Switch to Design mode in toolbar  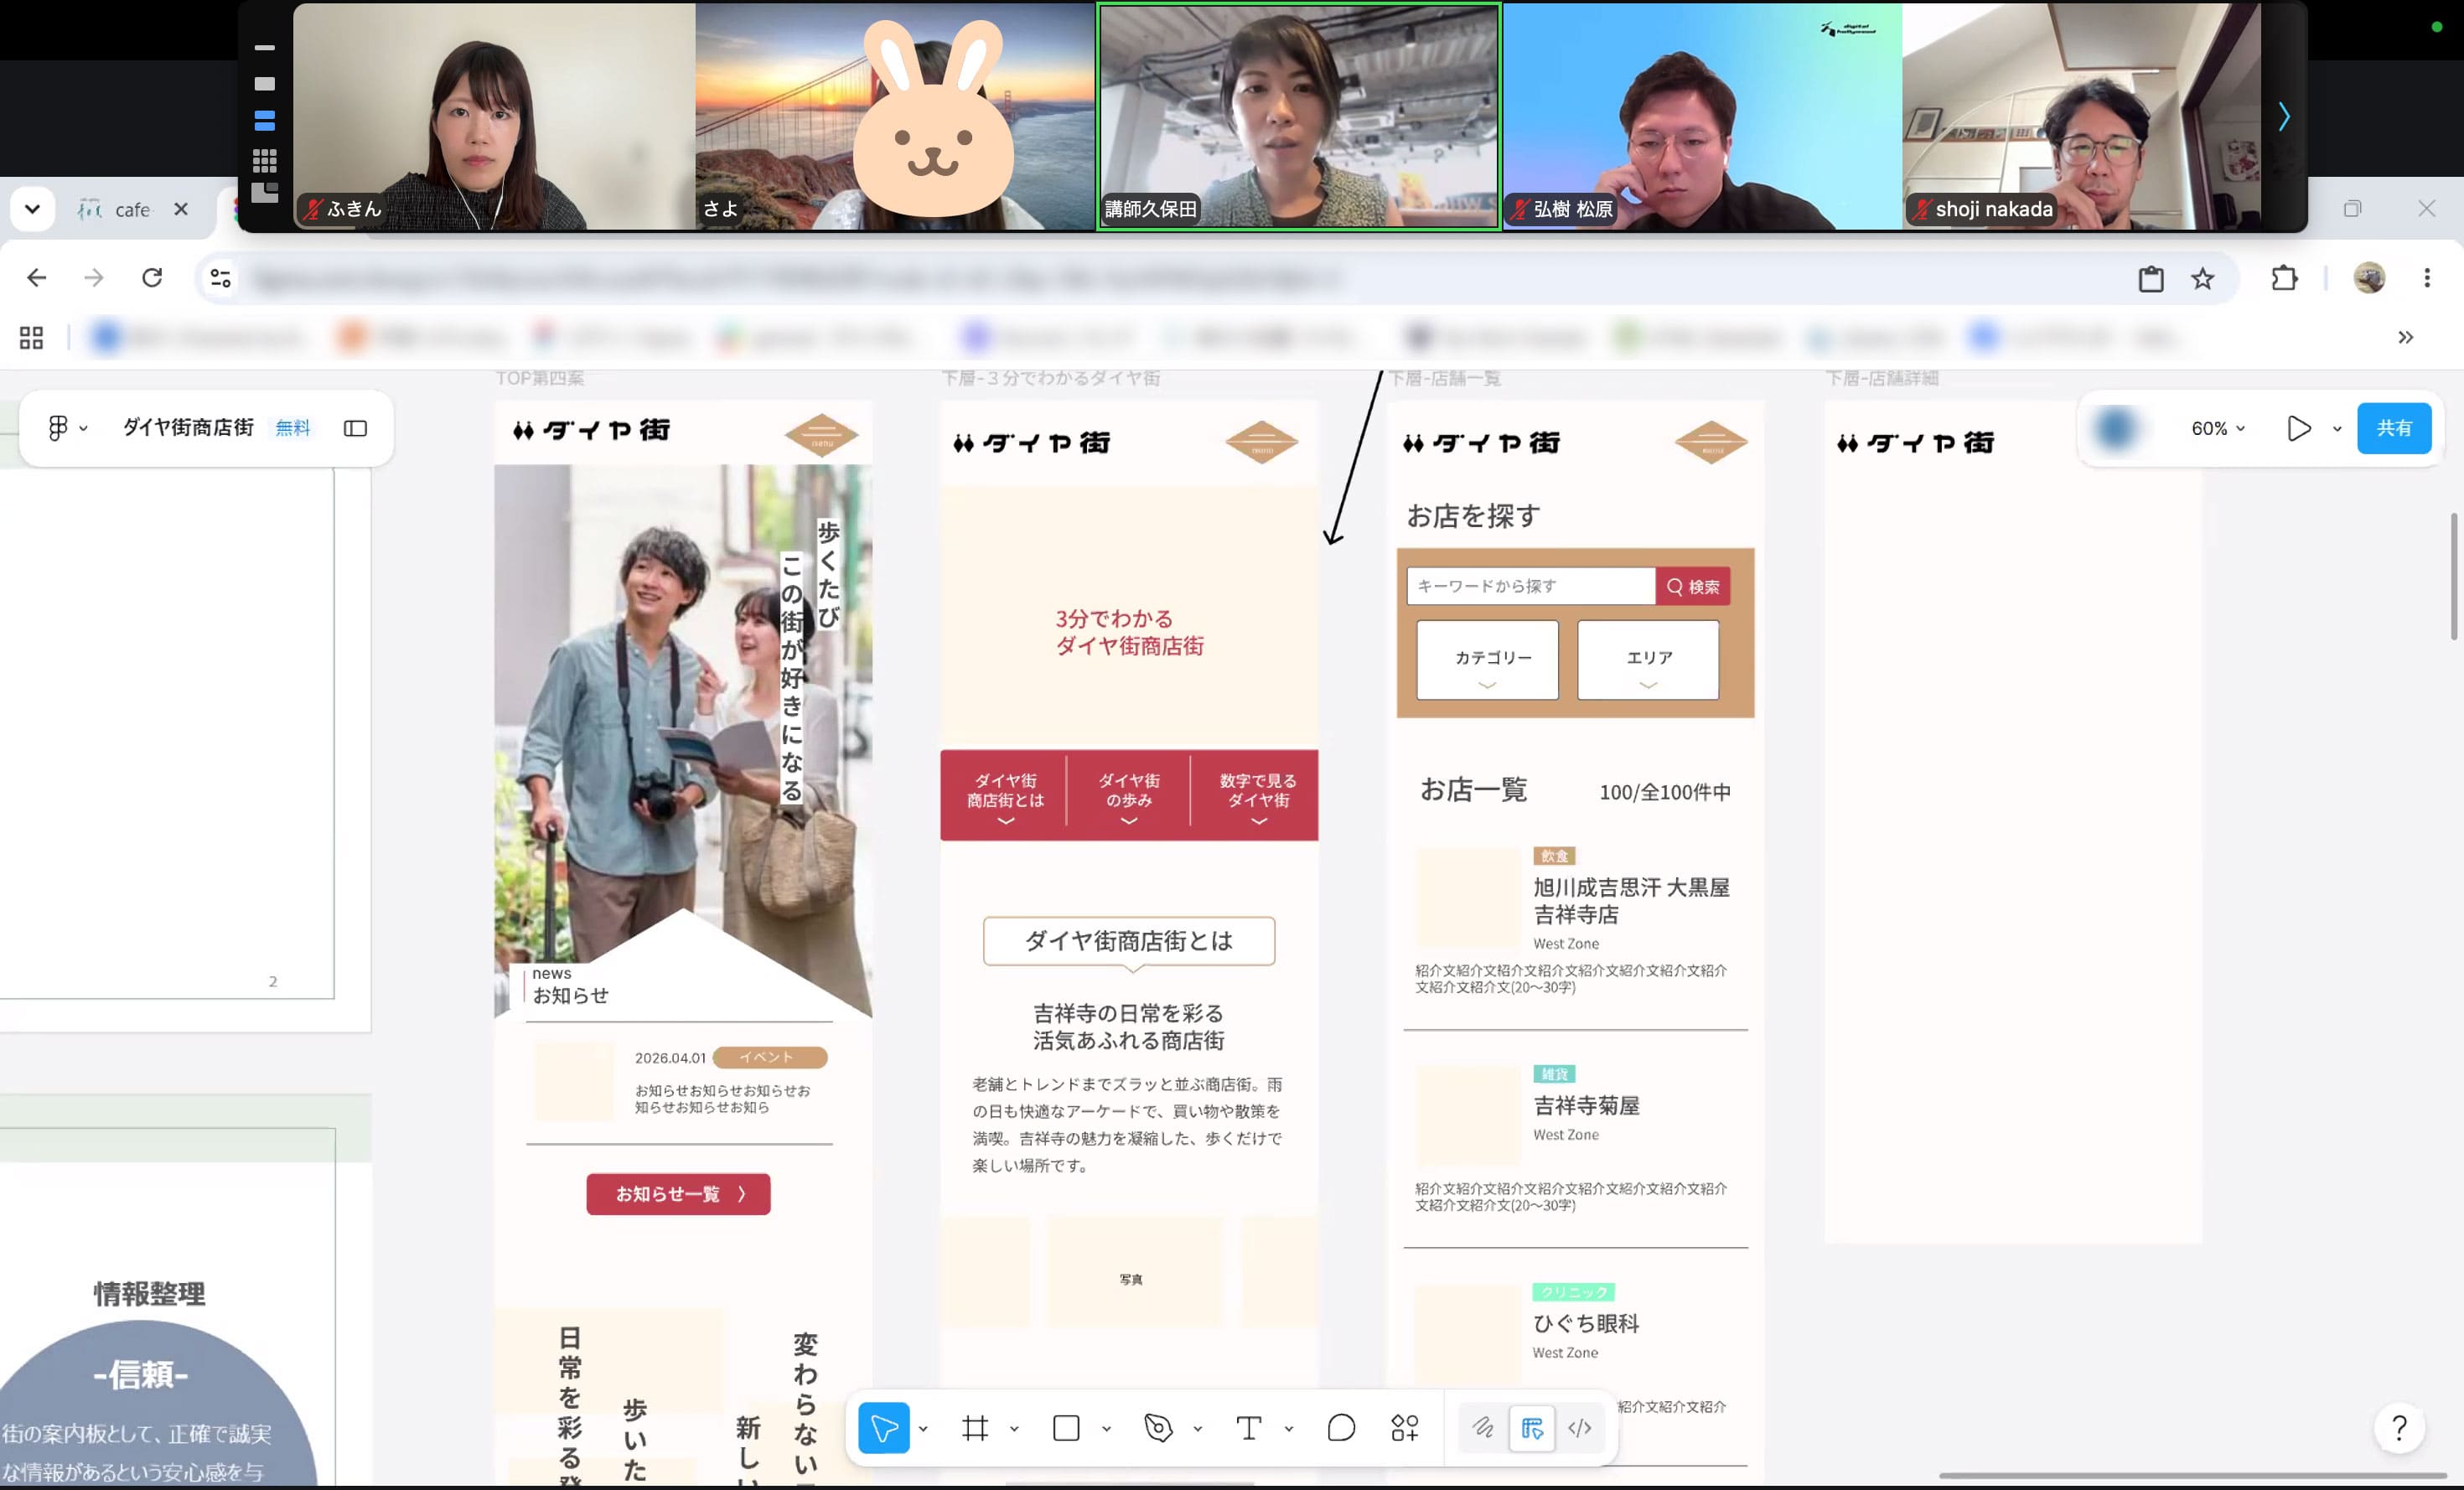click(x=1532, y=1428)
